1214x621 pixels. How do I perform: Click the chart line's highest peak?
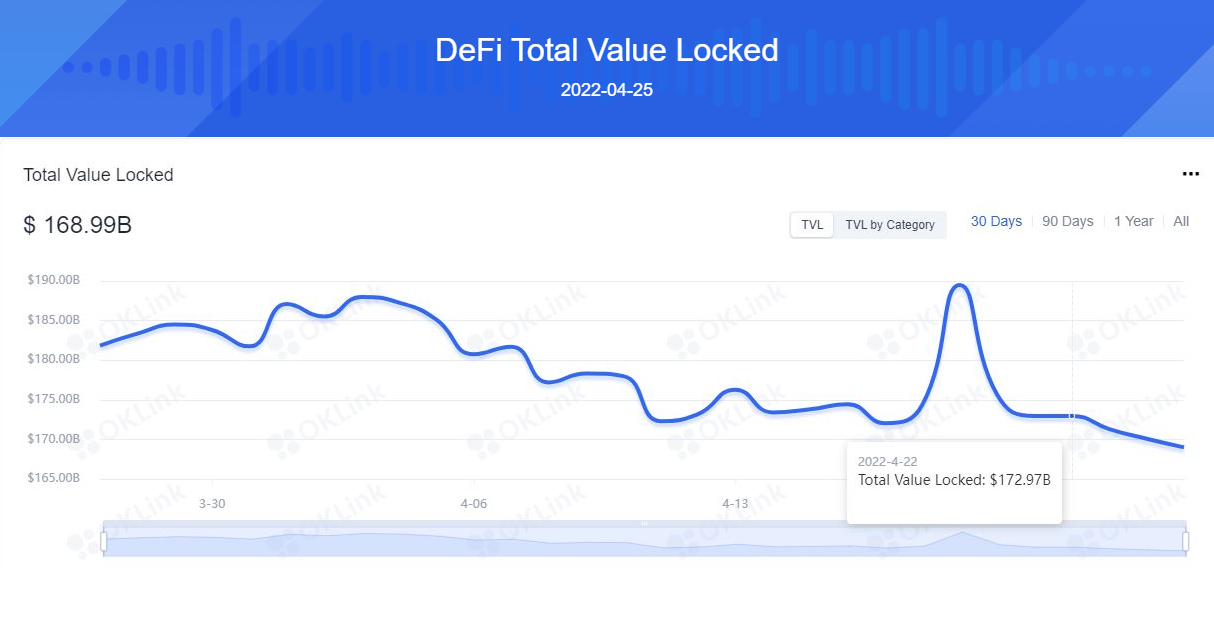960,286
